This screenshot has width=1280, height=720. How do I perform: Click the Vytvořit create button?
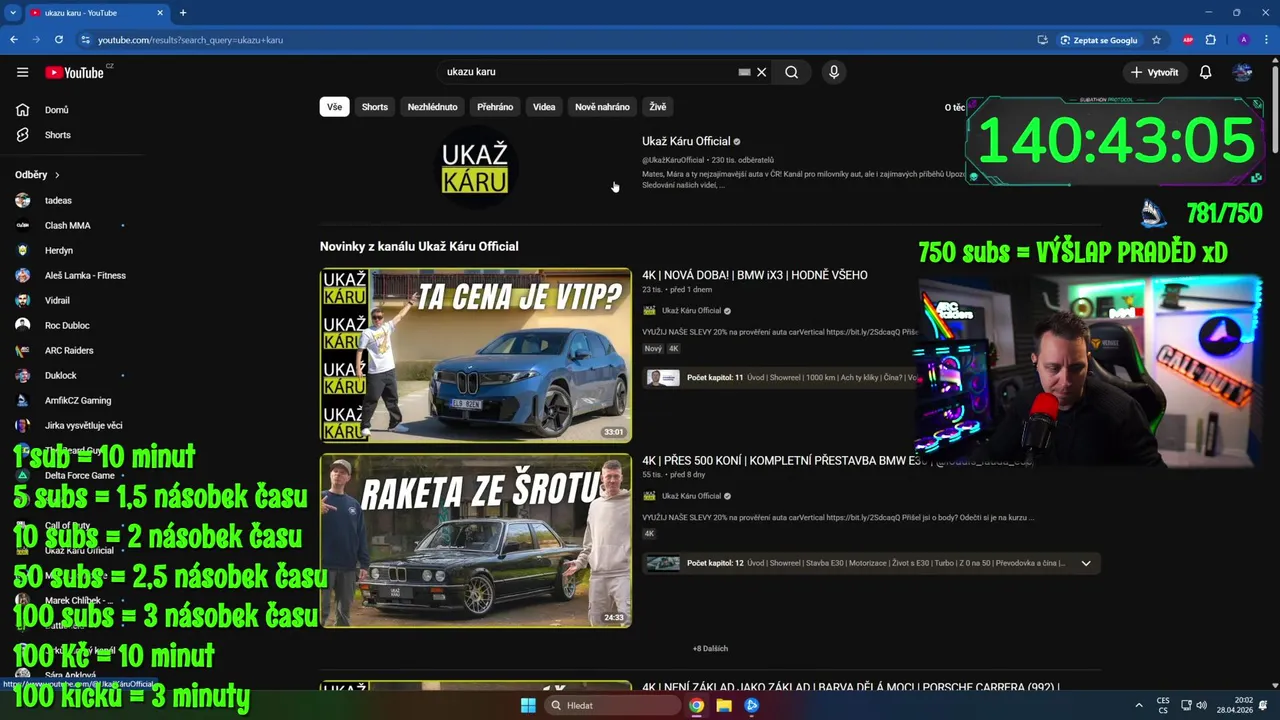1154,72
